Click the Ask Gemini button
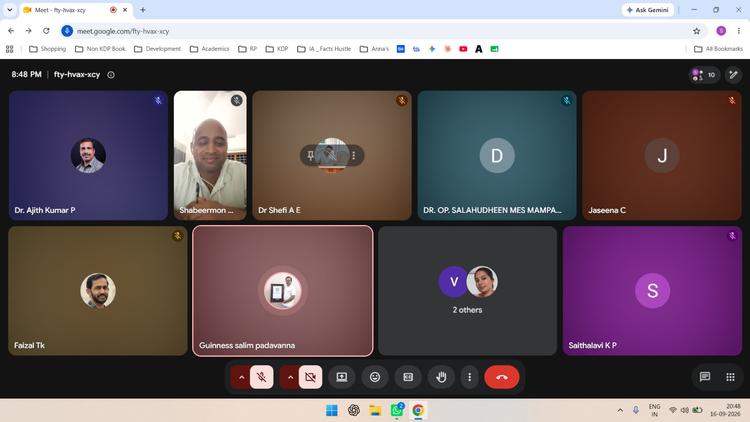Viewport: 750px width, 422px height. [648, 10]
